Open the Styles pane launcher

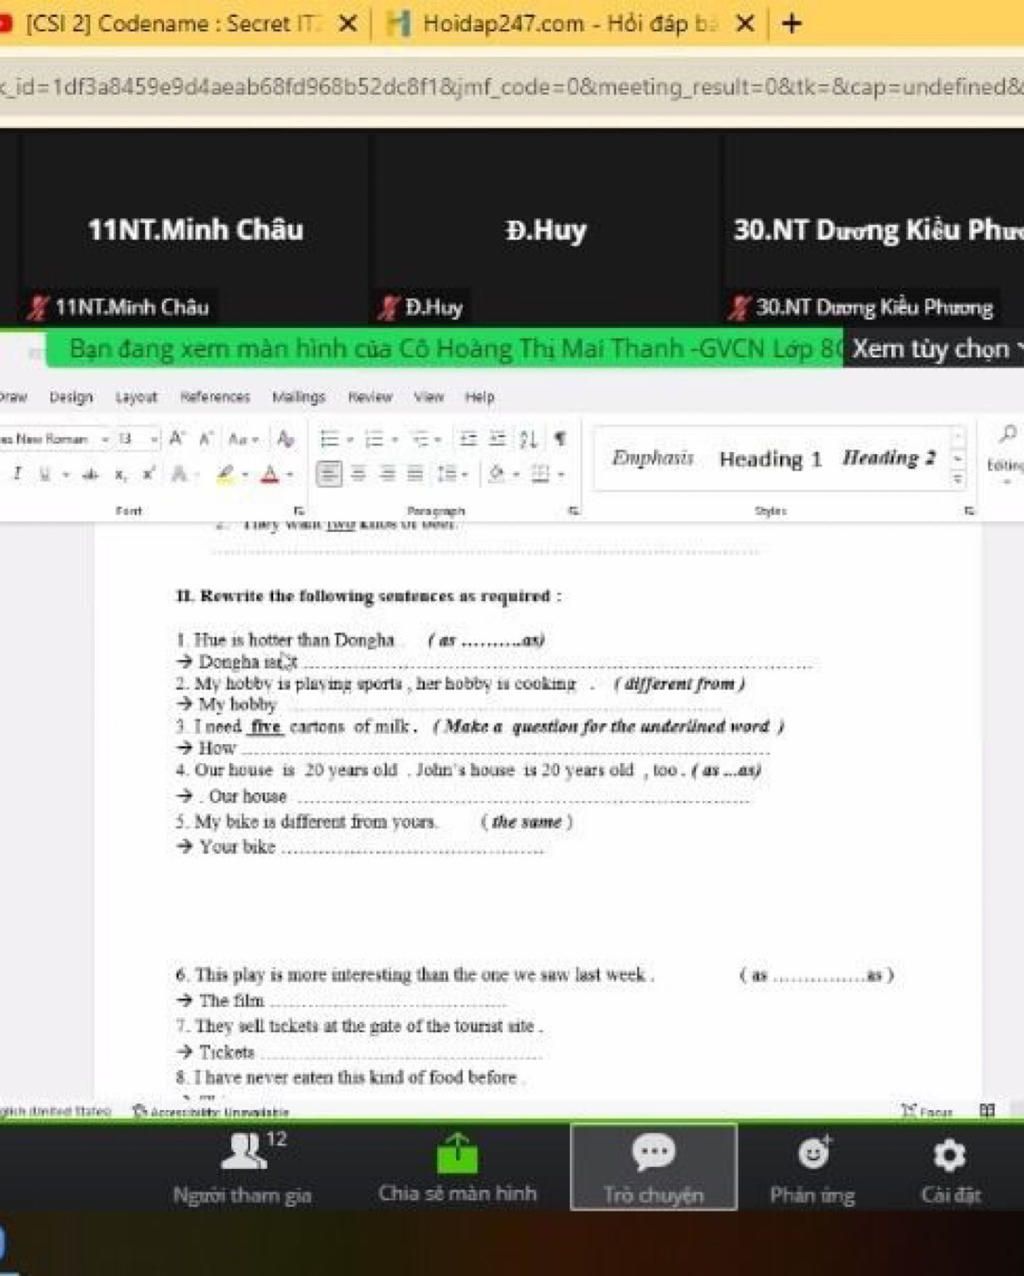tap(969, 510)
